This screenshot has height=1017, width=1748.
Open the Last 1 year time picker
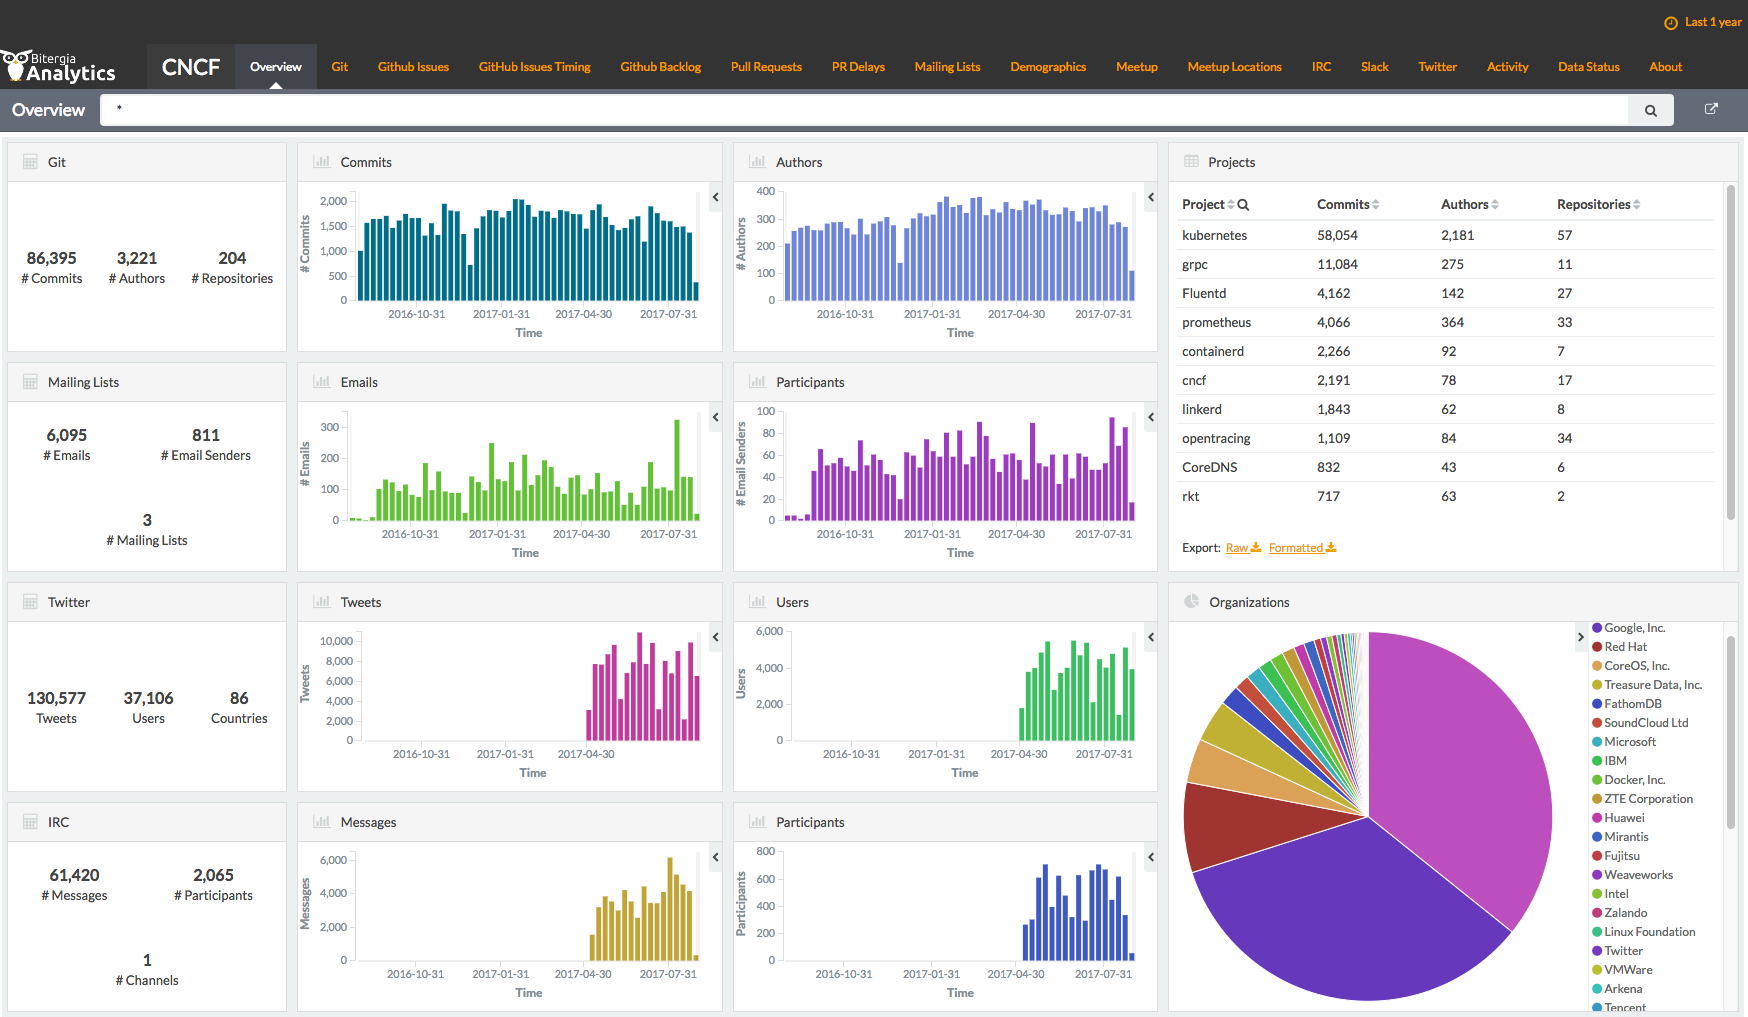pos(1703,22)
